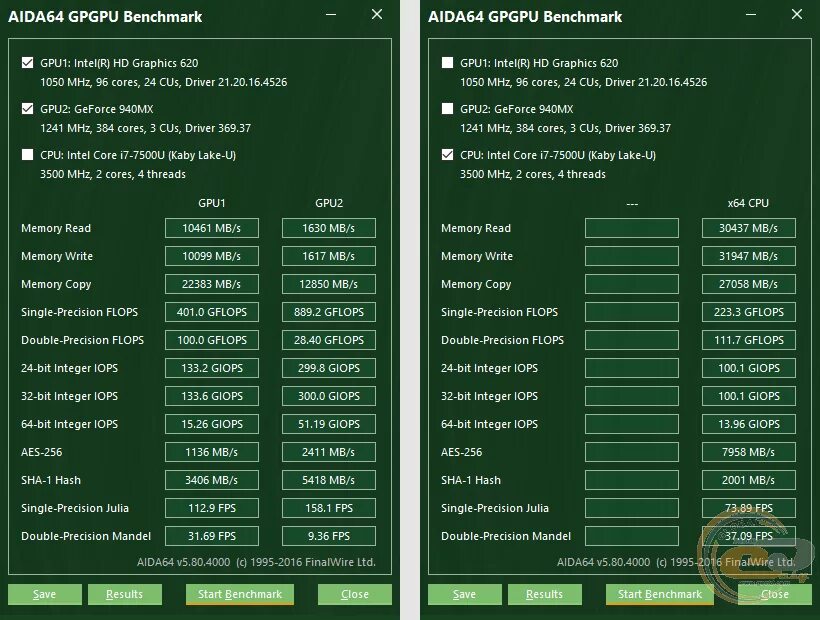Click empty AES-256 field in right window
This screenshot has width=820, height=620.
click(632, 452)
